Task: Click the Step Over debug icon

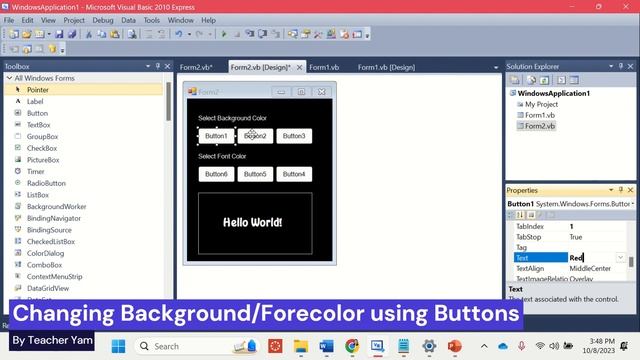Action: 262,34
